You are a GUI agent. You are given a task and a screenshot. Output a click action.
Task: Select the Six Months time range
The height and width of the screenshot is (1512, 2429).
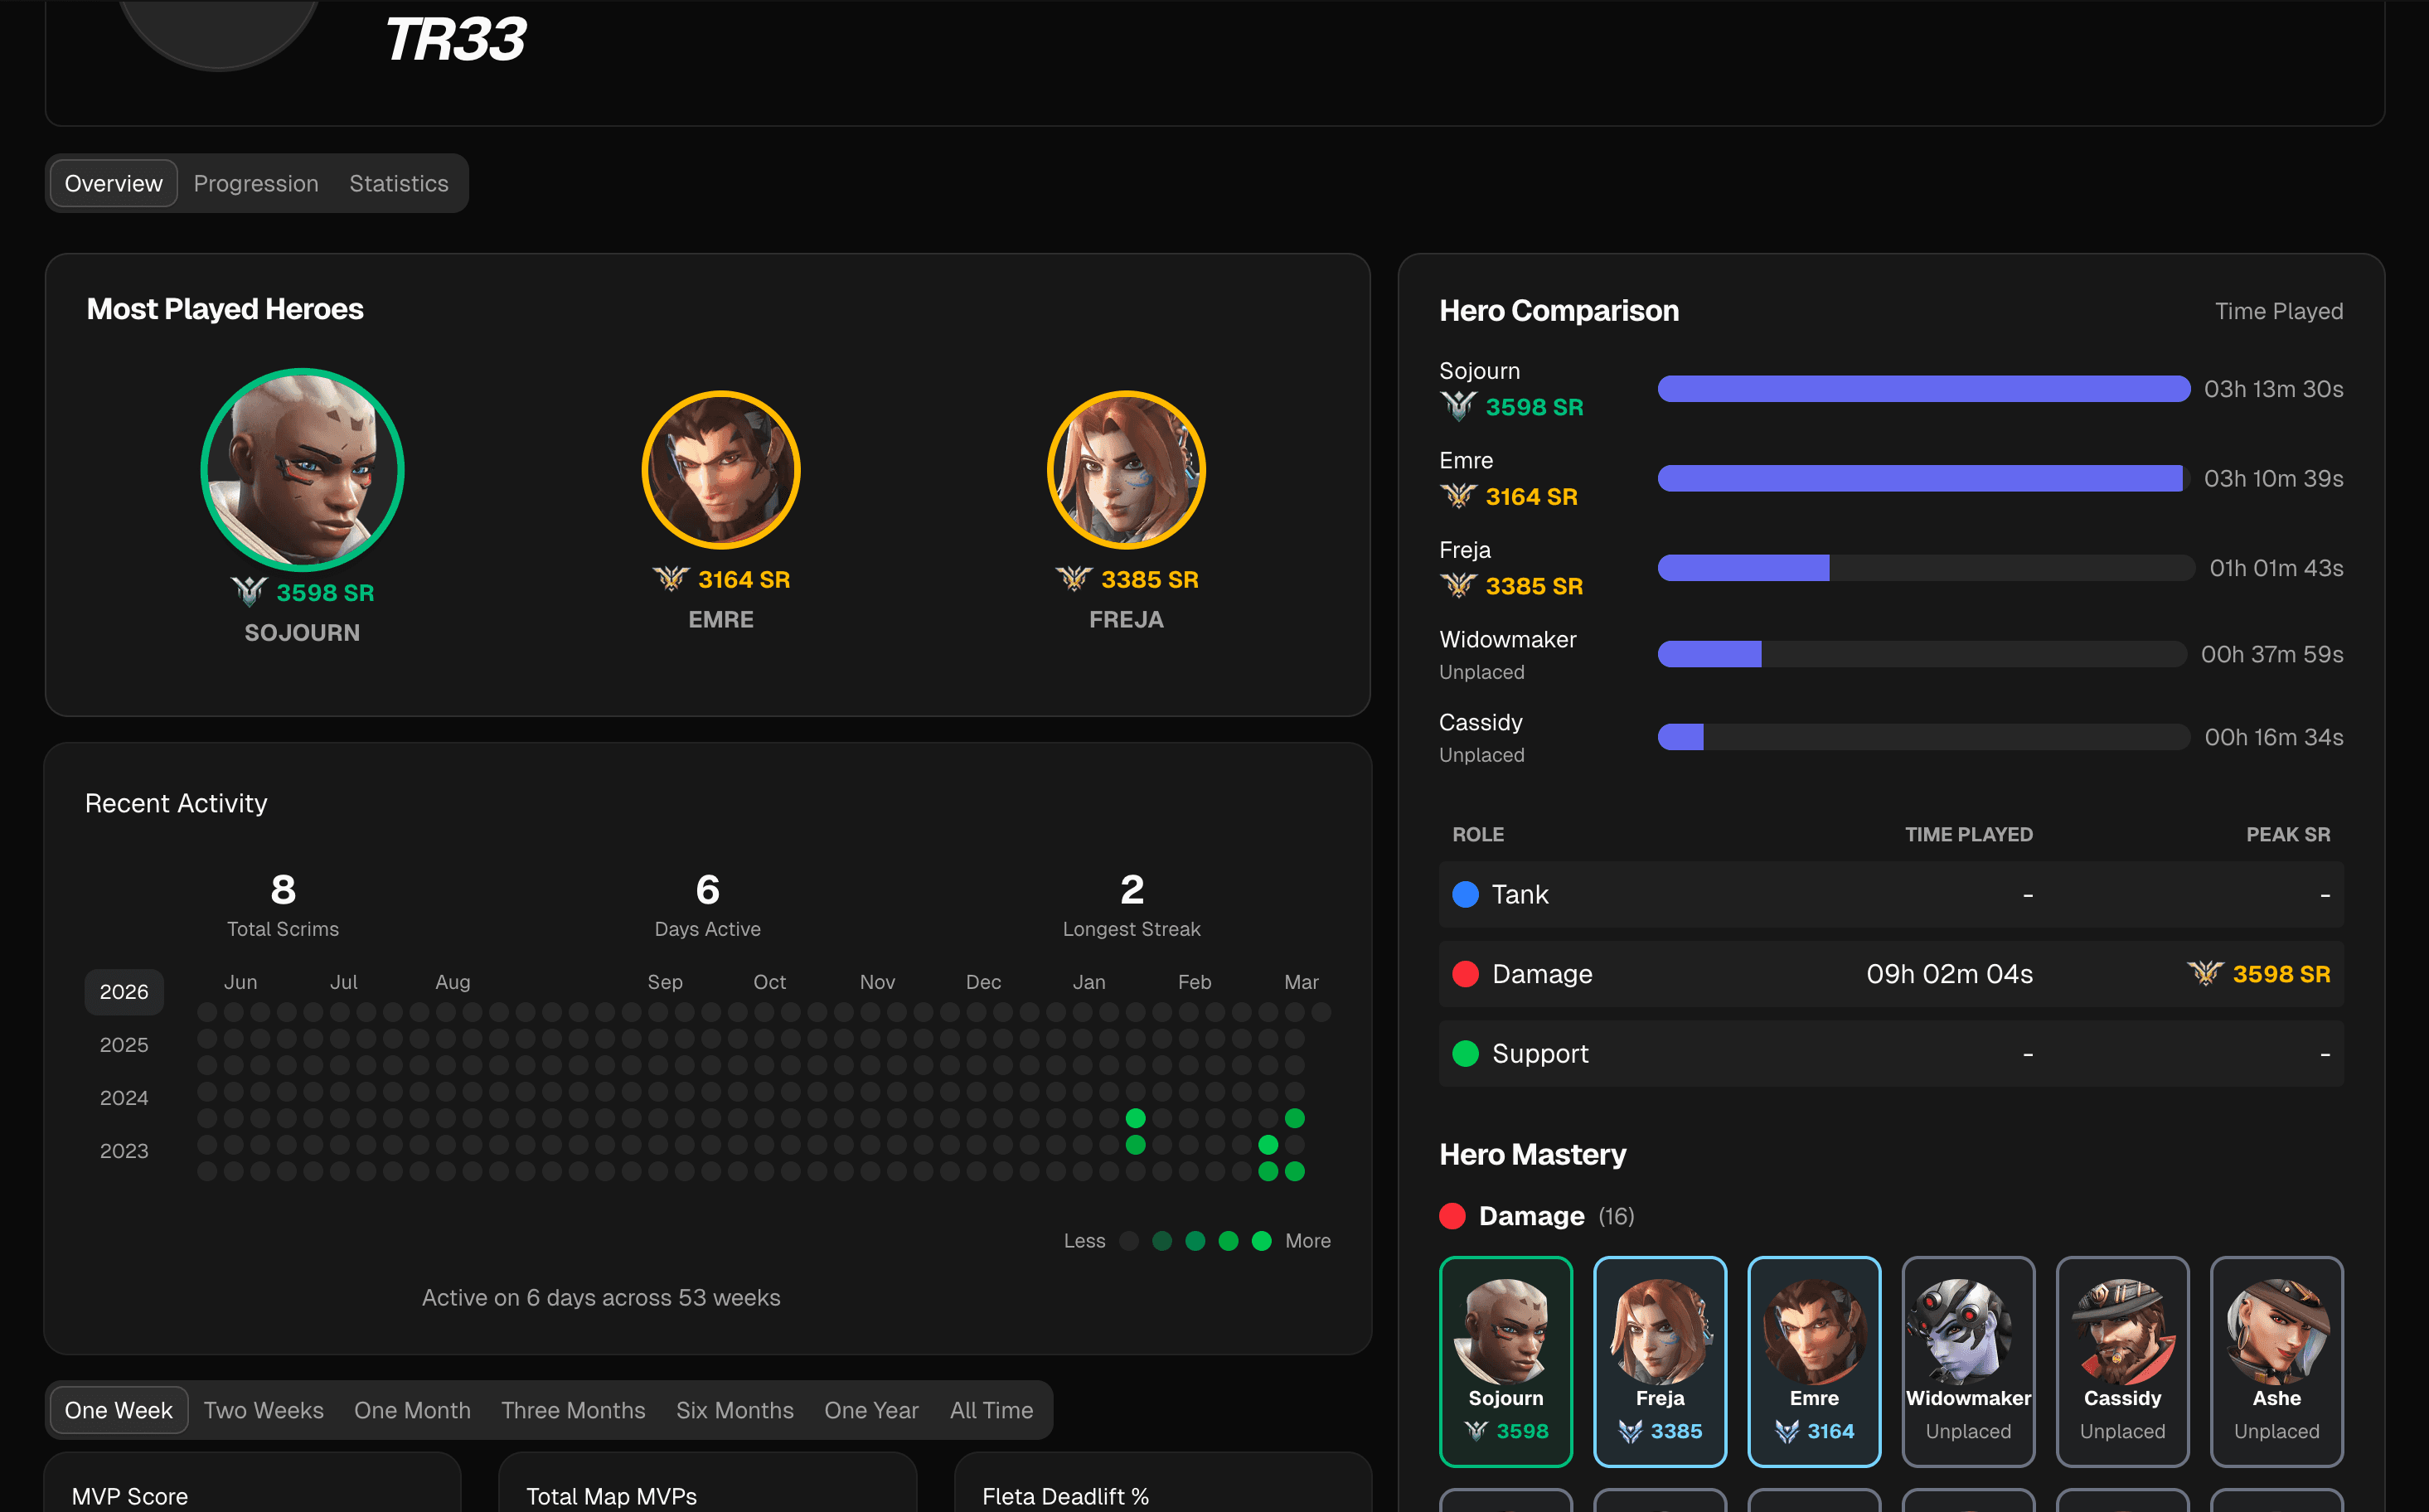tap(735, 1410)
